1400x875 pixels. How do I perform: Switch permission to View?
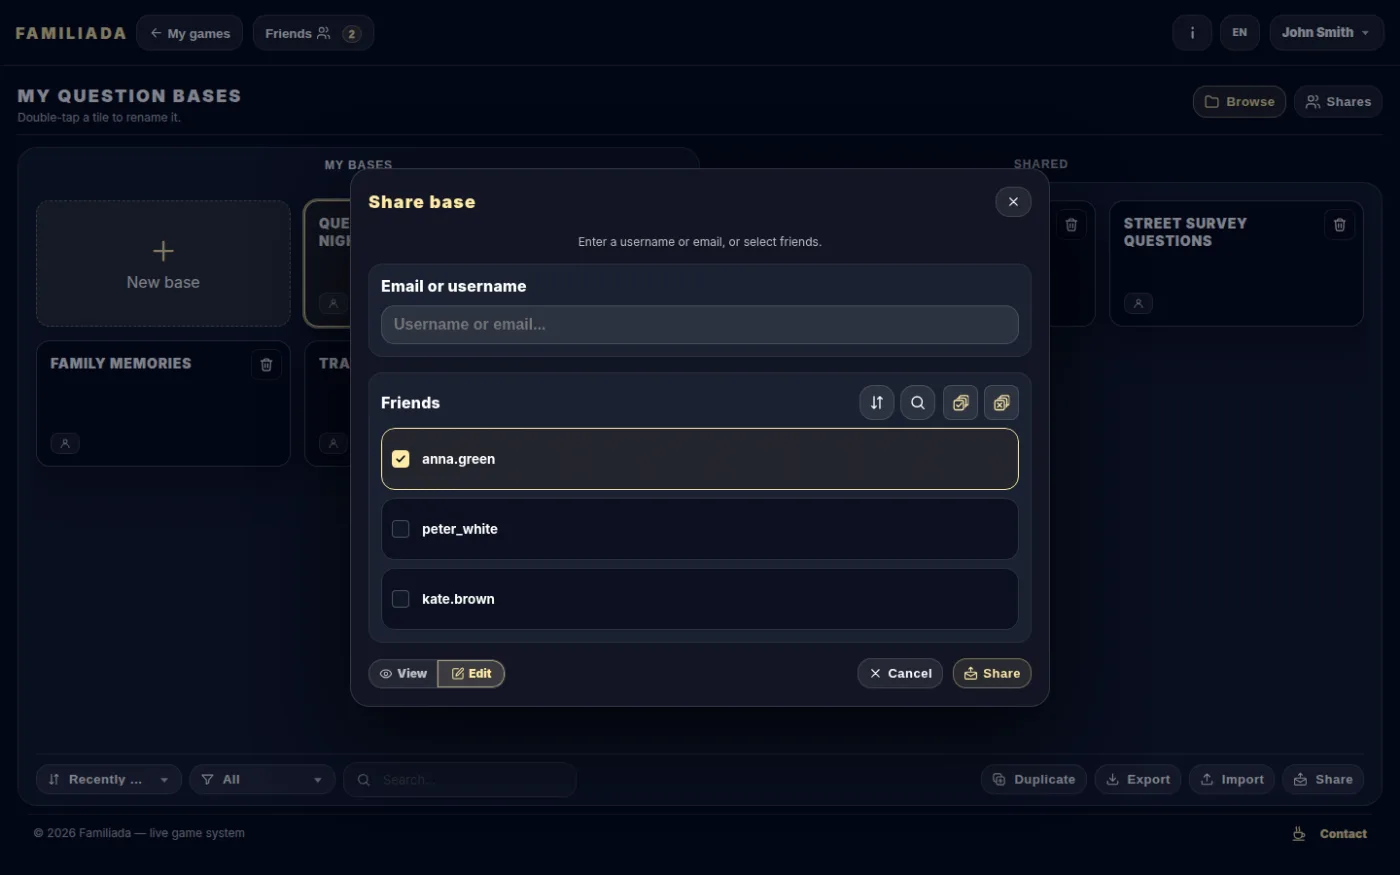[403, 674]
